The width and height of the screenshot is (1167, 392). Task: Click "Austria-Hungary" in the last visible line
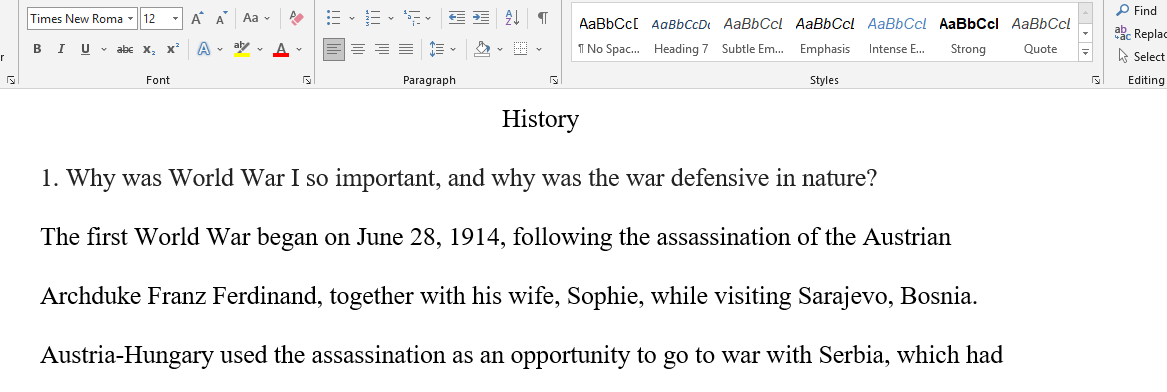pos(127,356)
